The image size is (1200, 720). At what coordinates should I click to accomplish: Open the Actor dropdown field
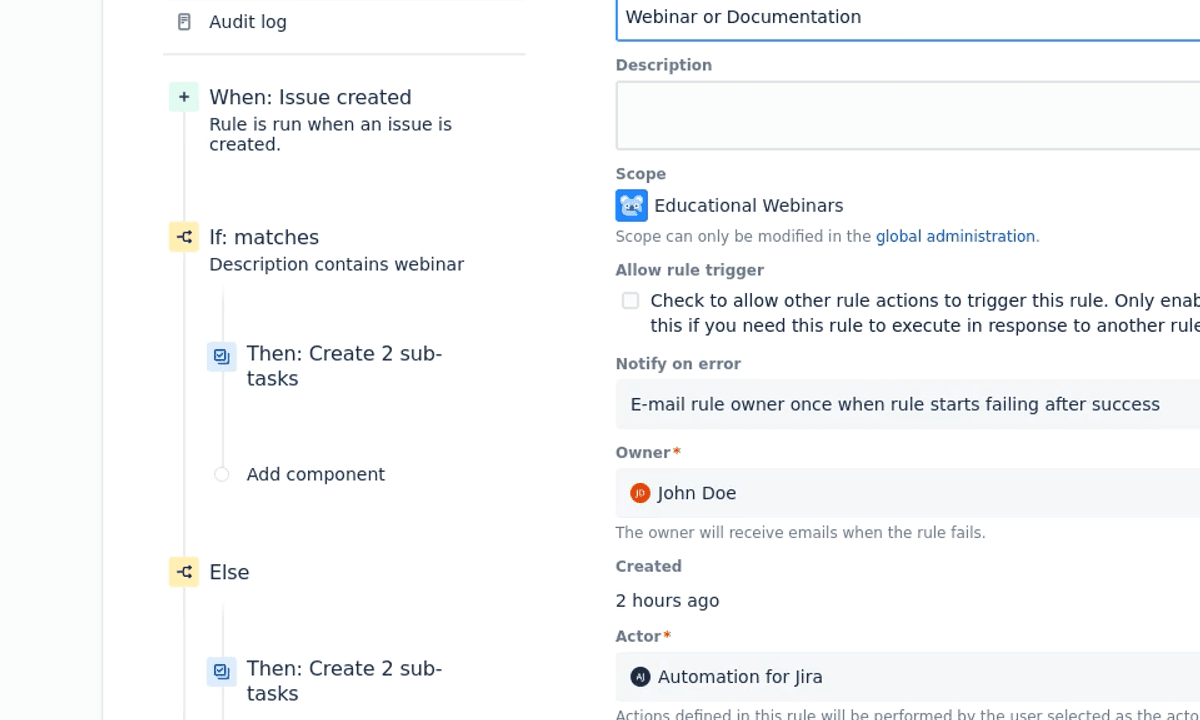click(908, 677)
